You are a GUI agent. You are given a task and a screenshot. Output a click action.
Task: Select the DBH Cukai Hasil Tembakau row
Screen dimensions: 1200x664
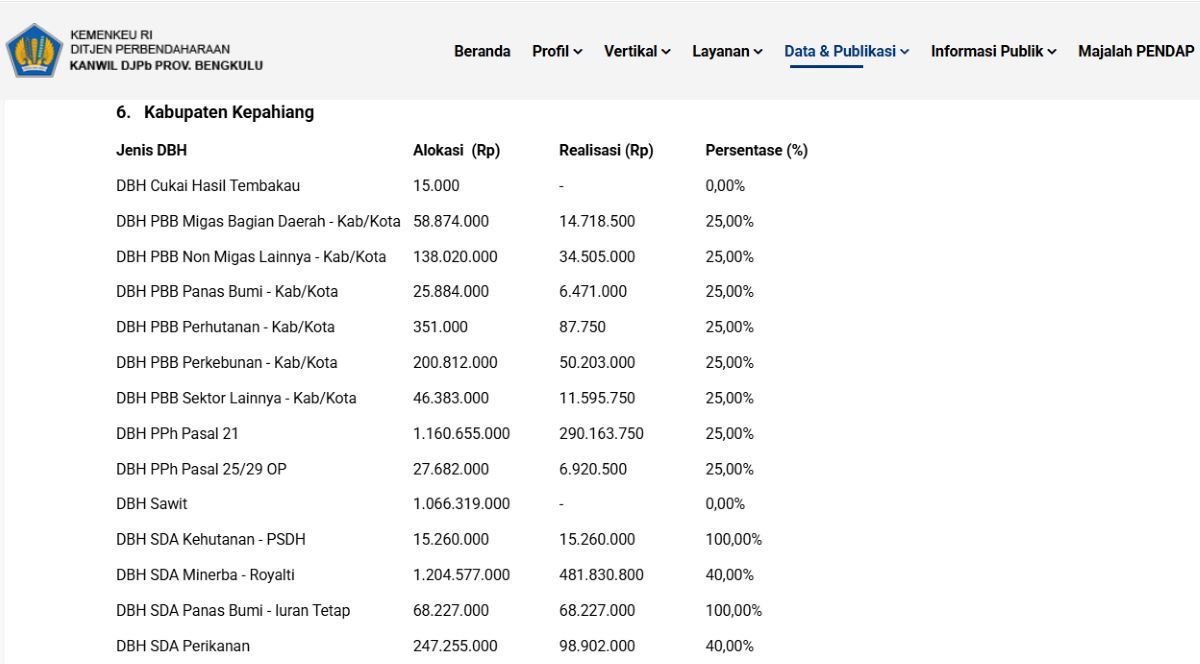462,186
